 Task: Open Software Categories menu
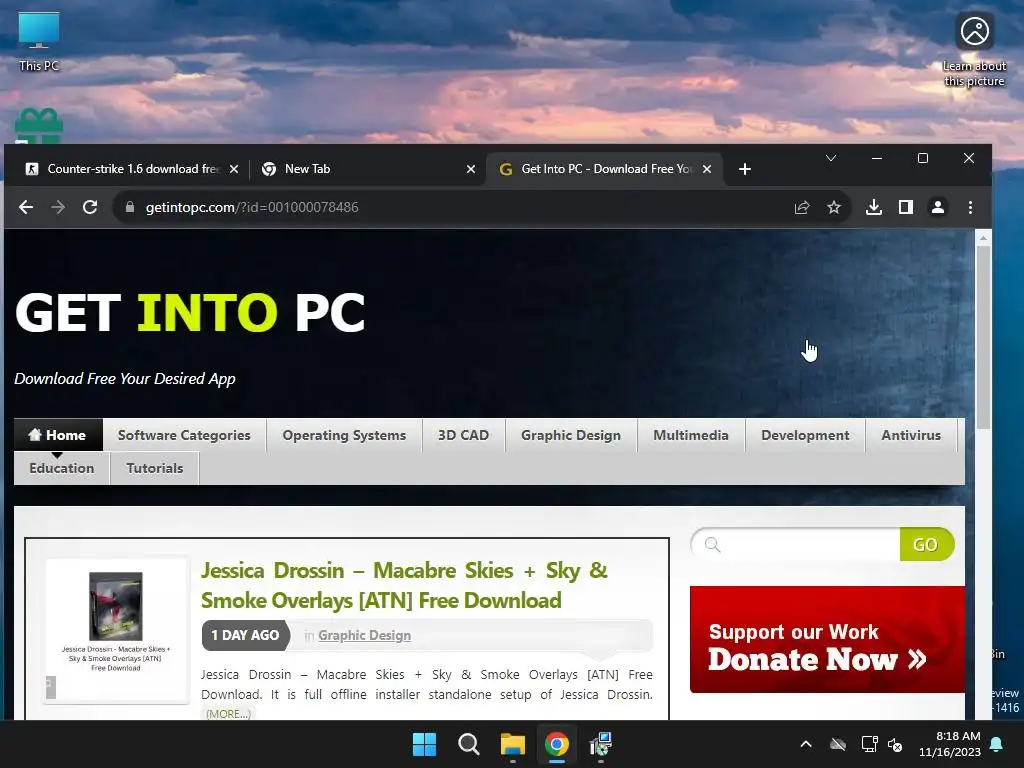(184, 435)
